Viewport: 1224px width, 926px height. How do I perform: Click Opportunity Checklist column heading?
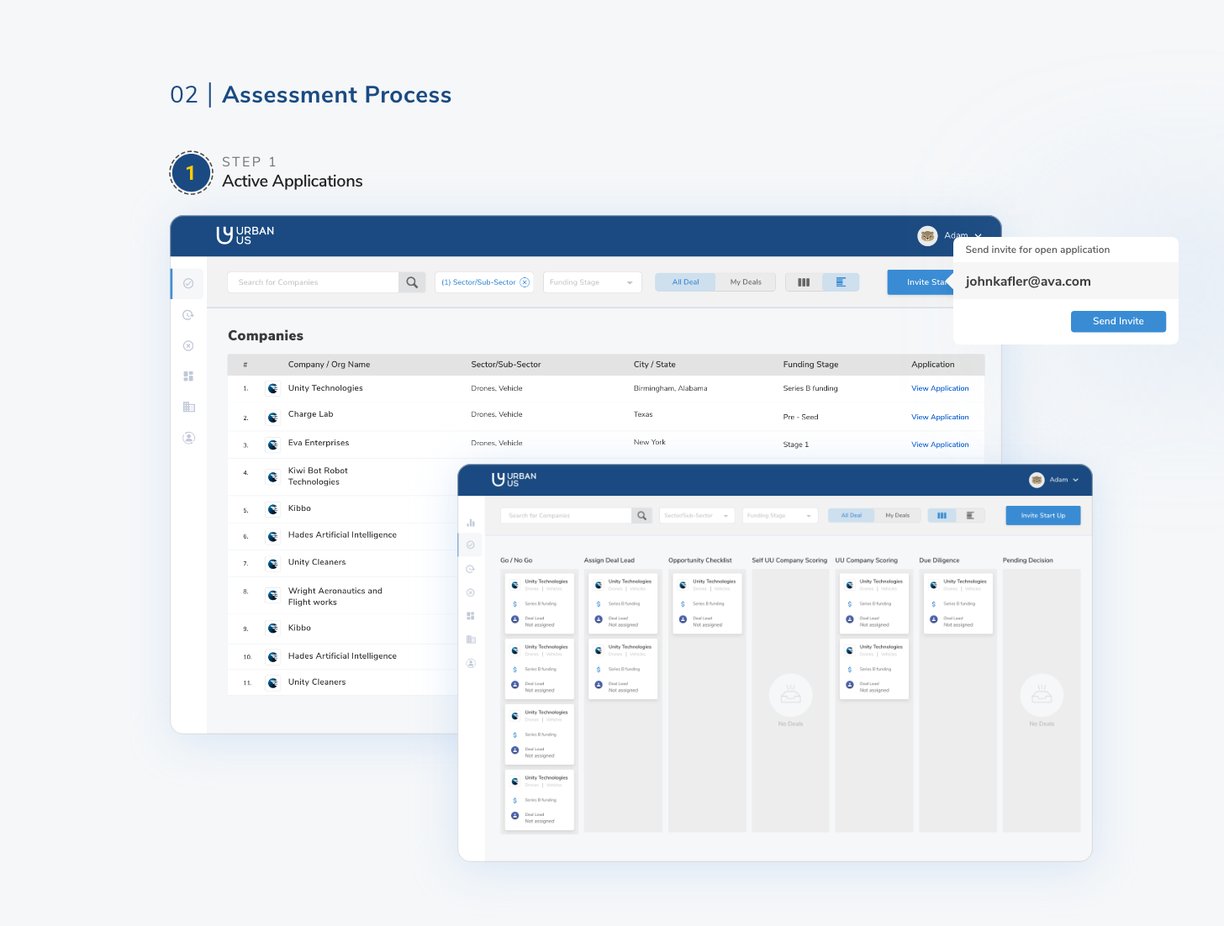(700, 560)
